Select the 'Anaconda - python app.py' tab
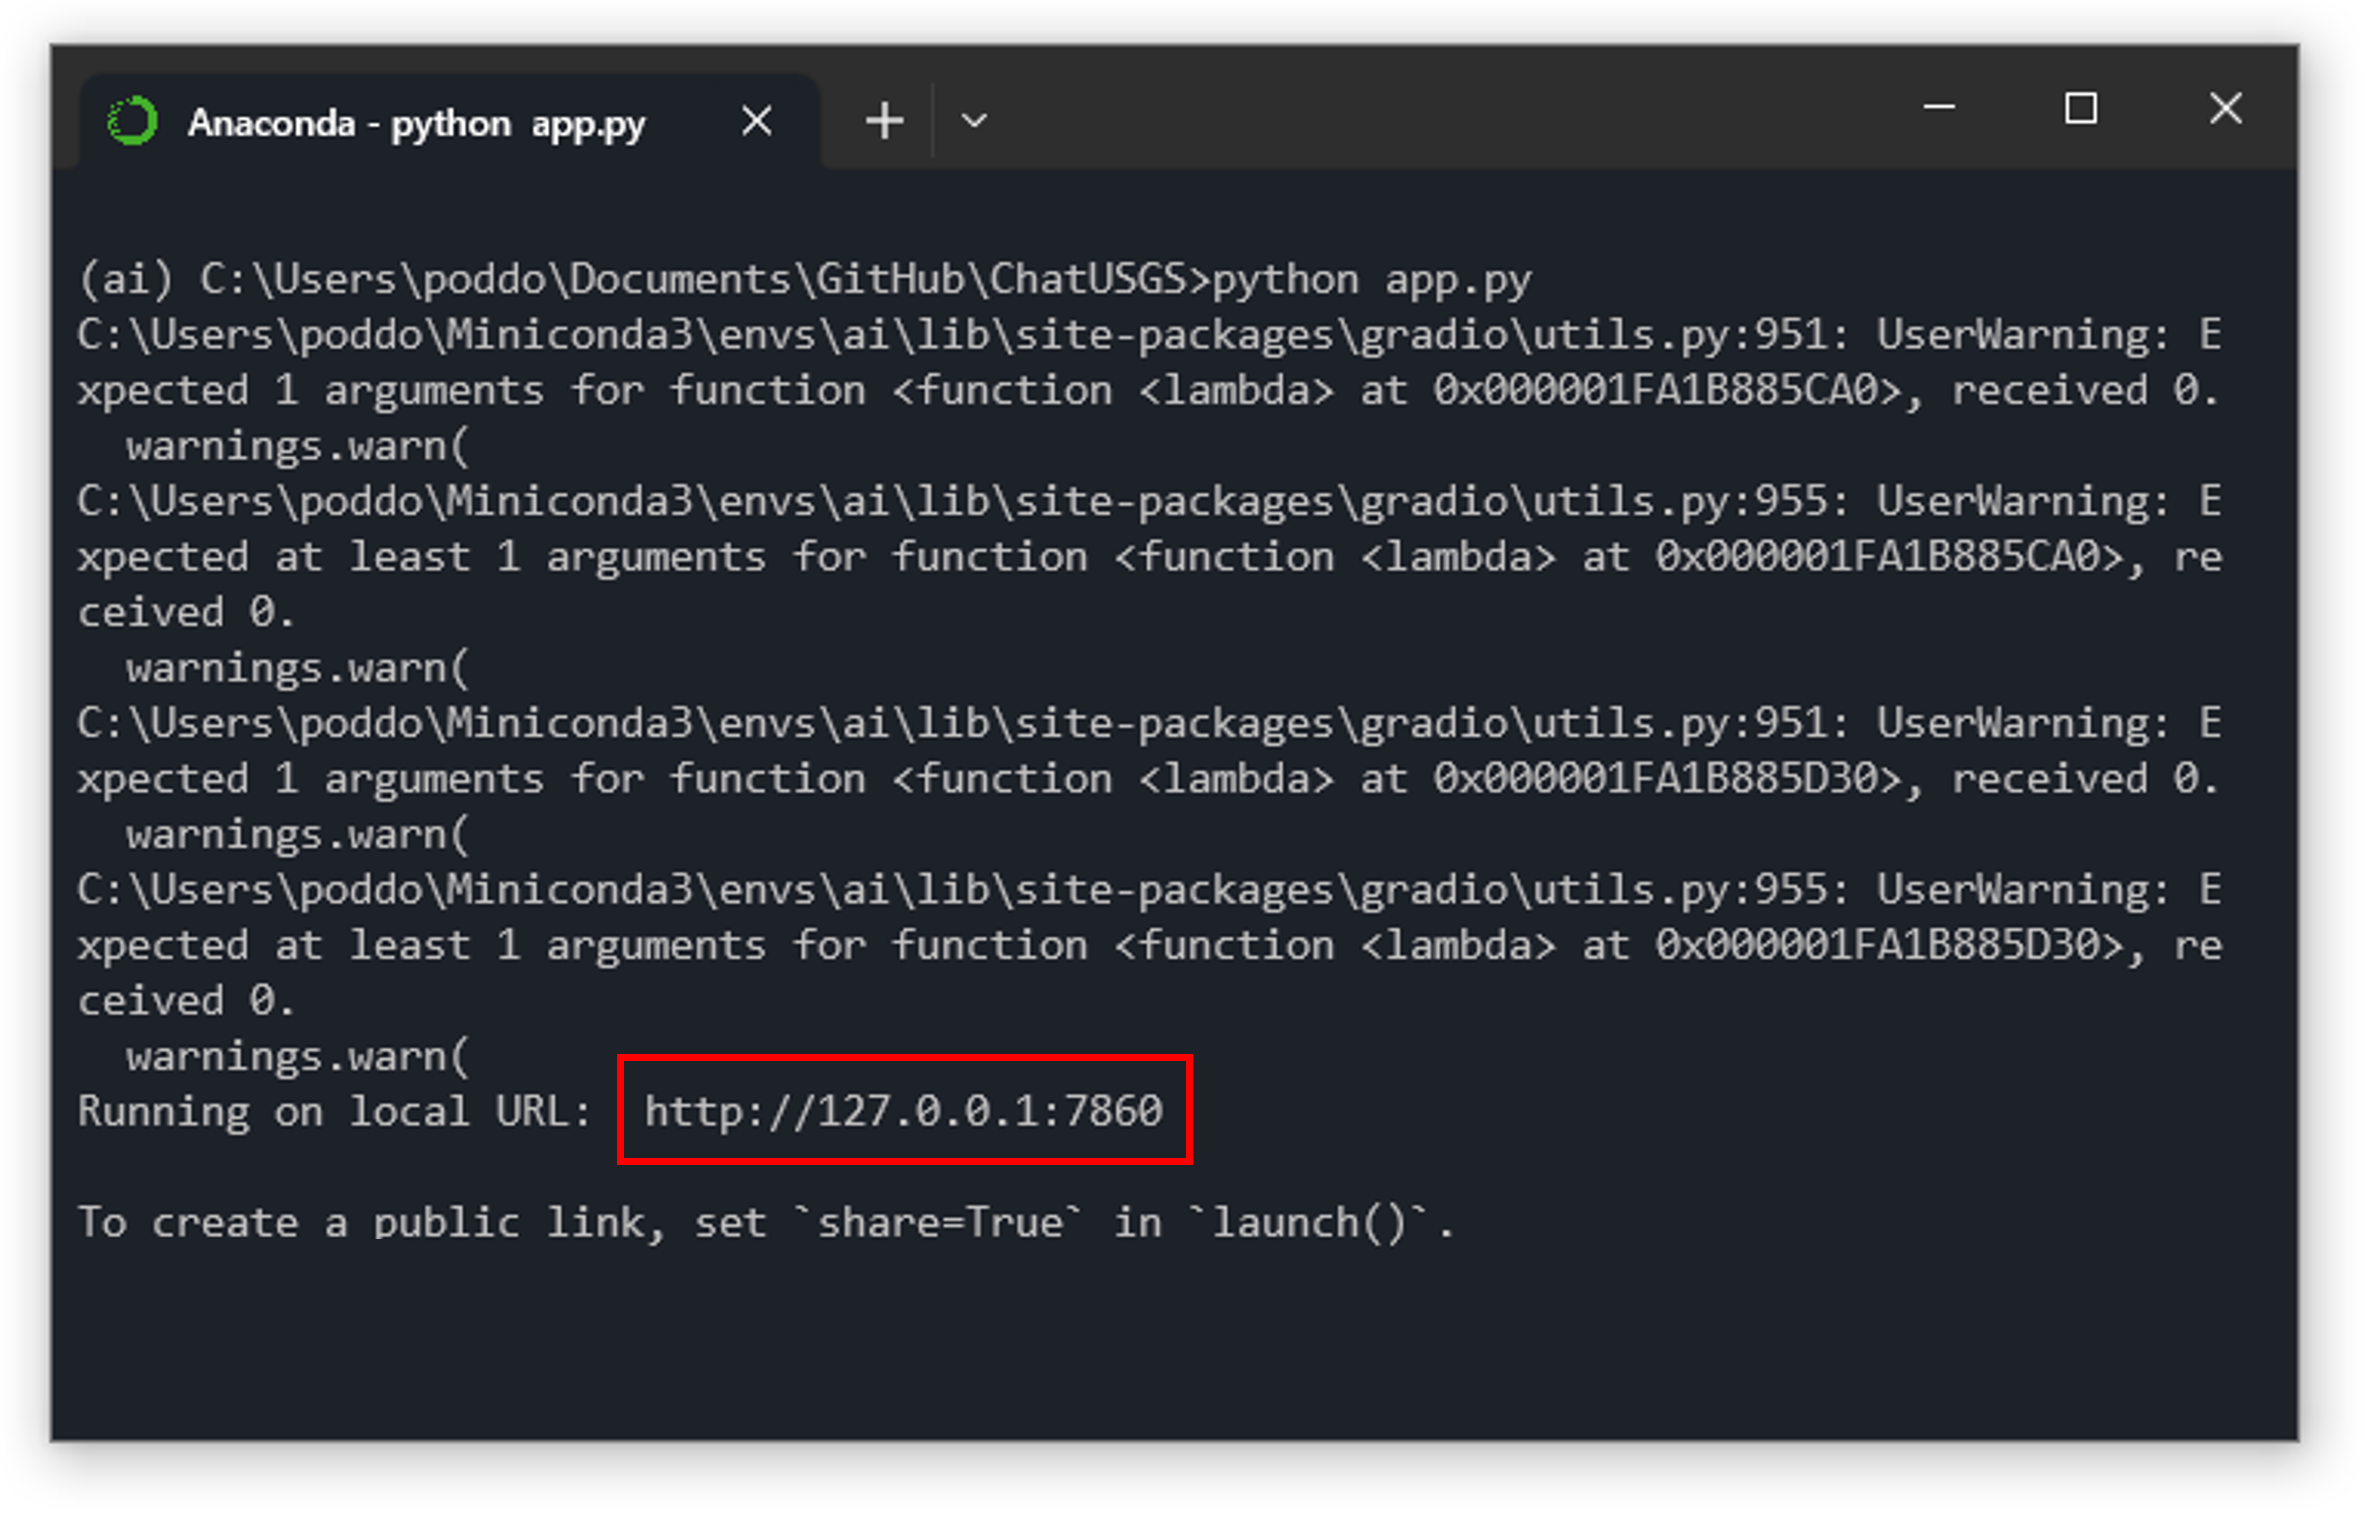Image resolution: width=2365 pixels, height=1517 pixels. point(416,123)
